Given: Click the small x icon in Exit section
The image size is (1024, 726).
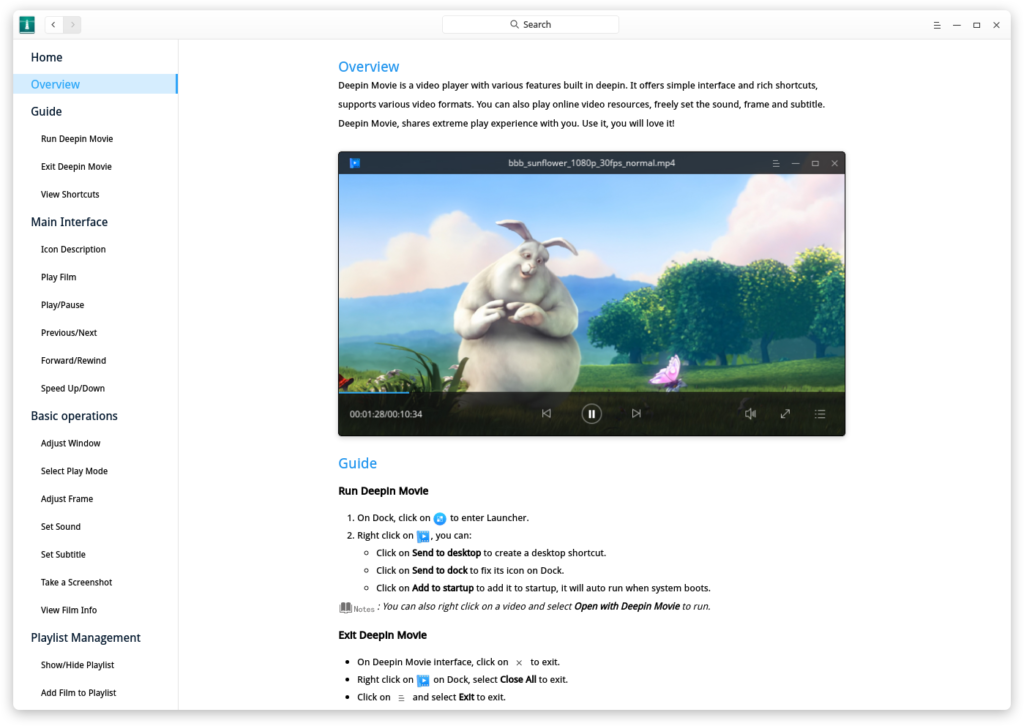Looking at the screenshot, I should pos(519,663).
